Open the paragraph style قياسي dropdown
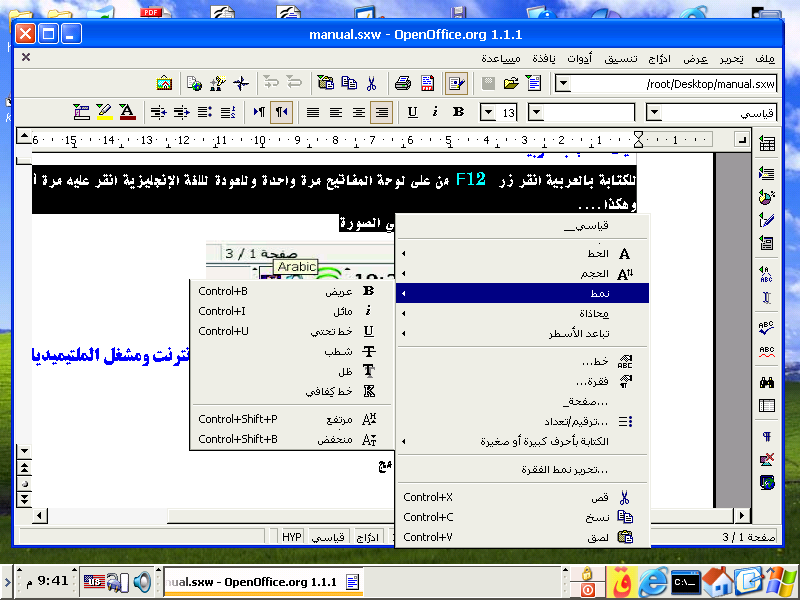 (654, 112)
